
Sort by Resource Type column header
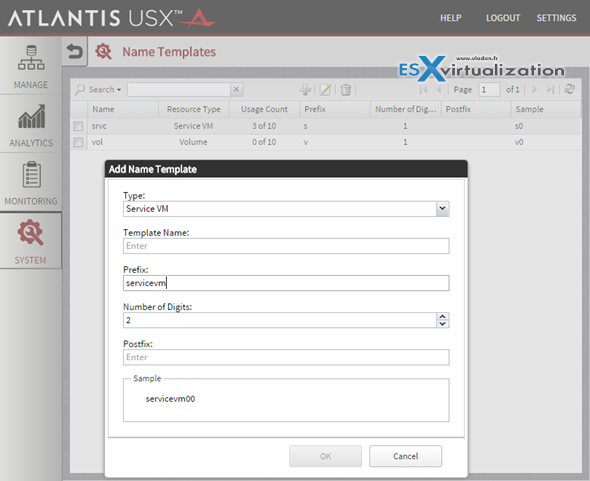194,109
